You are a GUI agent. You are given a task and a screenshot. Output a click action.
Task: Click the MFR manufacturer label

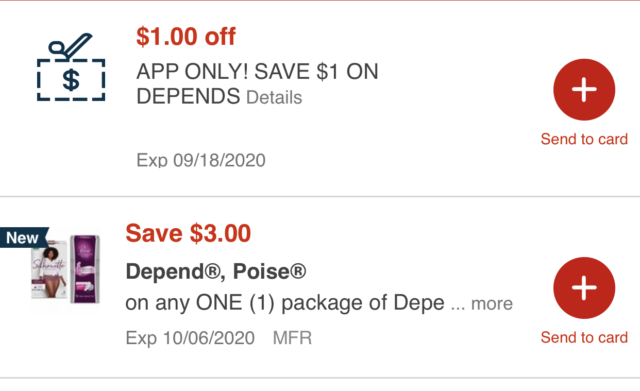point(292,338)
